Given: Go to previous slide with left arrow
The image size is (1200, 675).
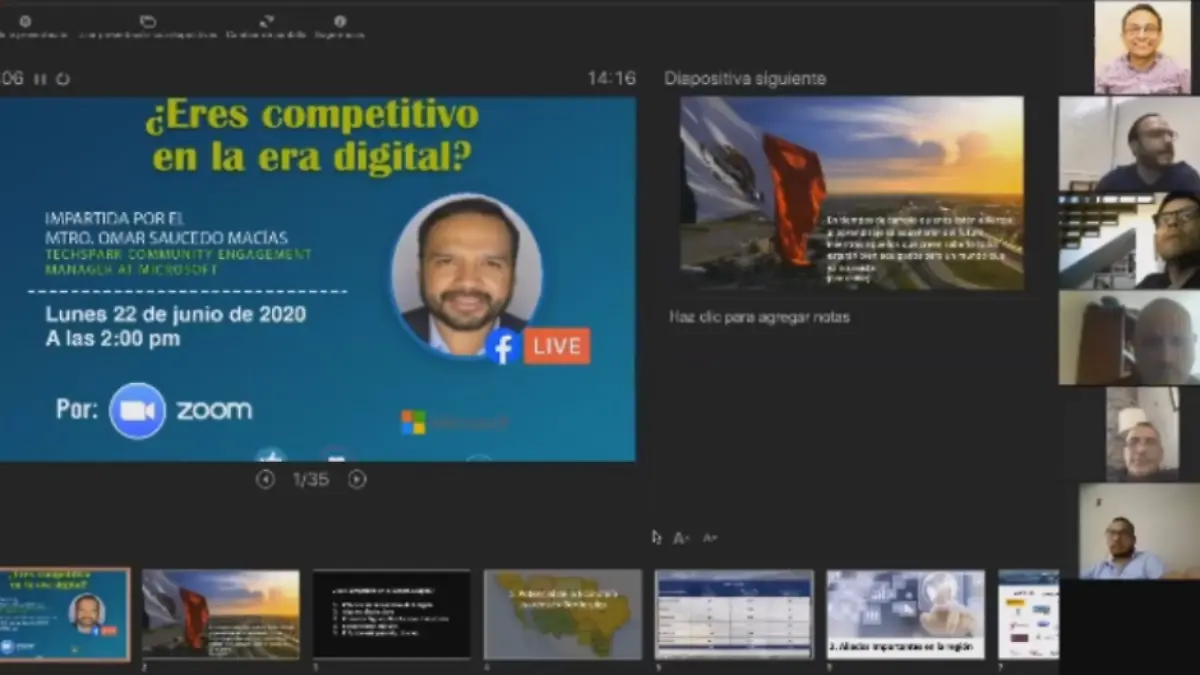Looking at the screenshot, I should point(265,480).
